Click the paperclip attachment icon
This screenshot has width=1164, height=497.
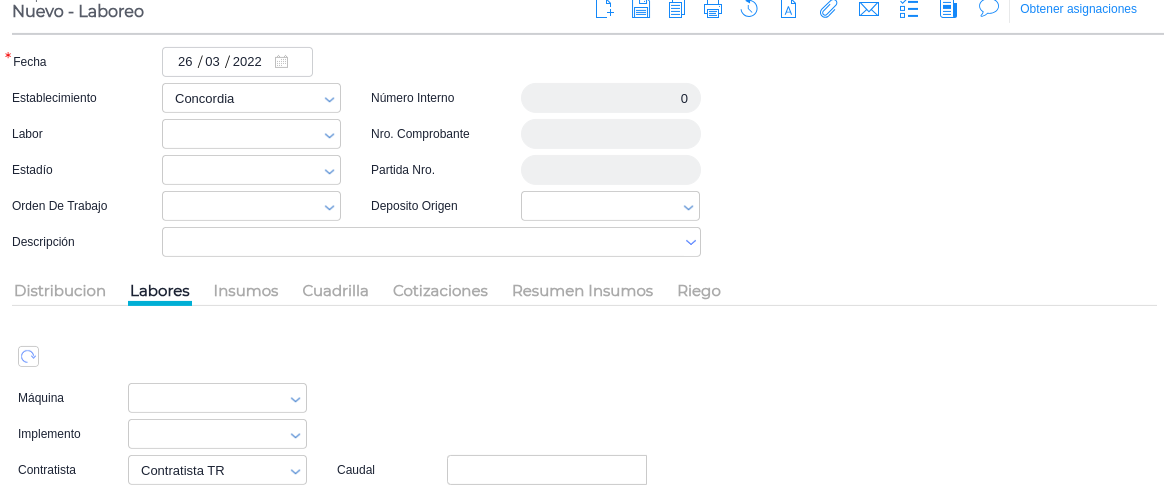(x=828, y=9)
